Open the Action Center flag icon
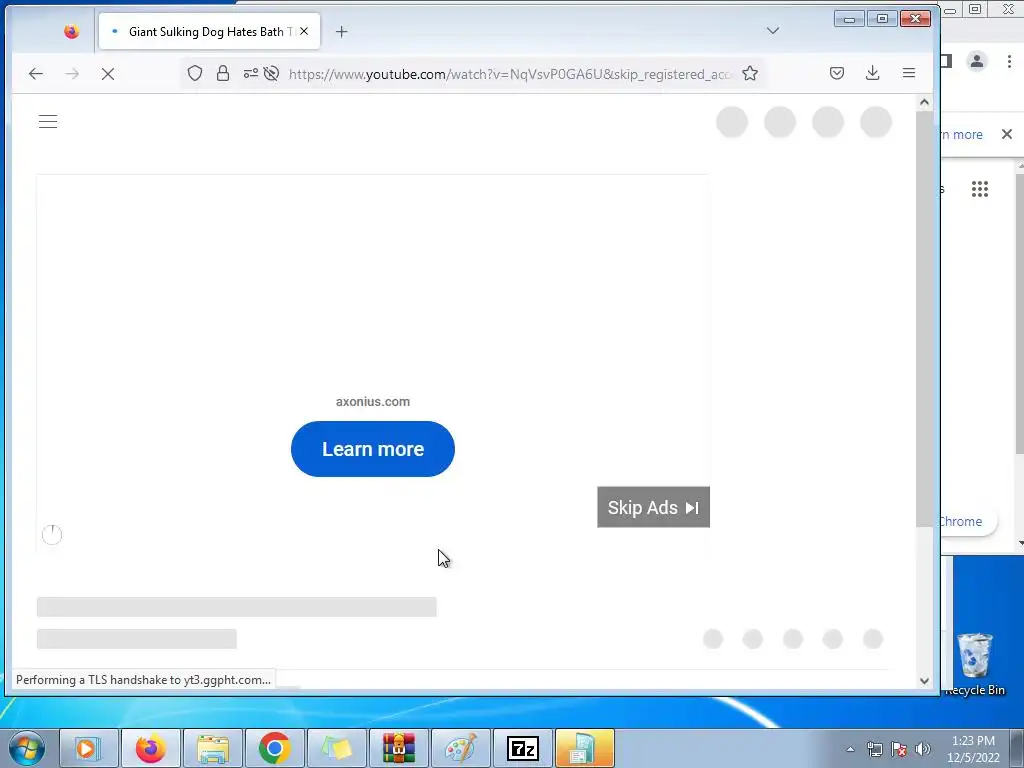Image resolution: width=1024 pixels, height=768 pixels. click(899, 749)
